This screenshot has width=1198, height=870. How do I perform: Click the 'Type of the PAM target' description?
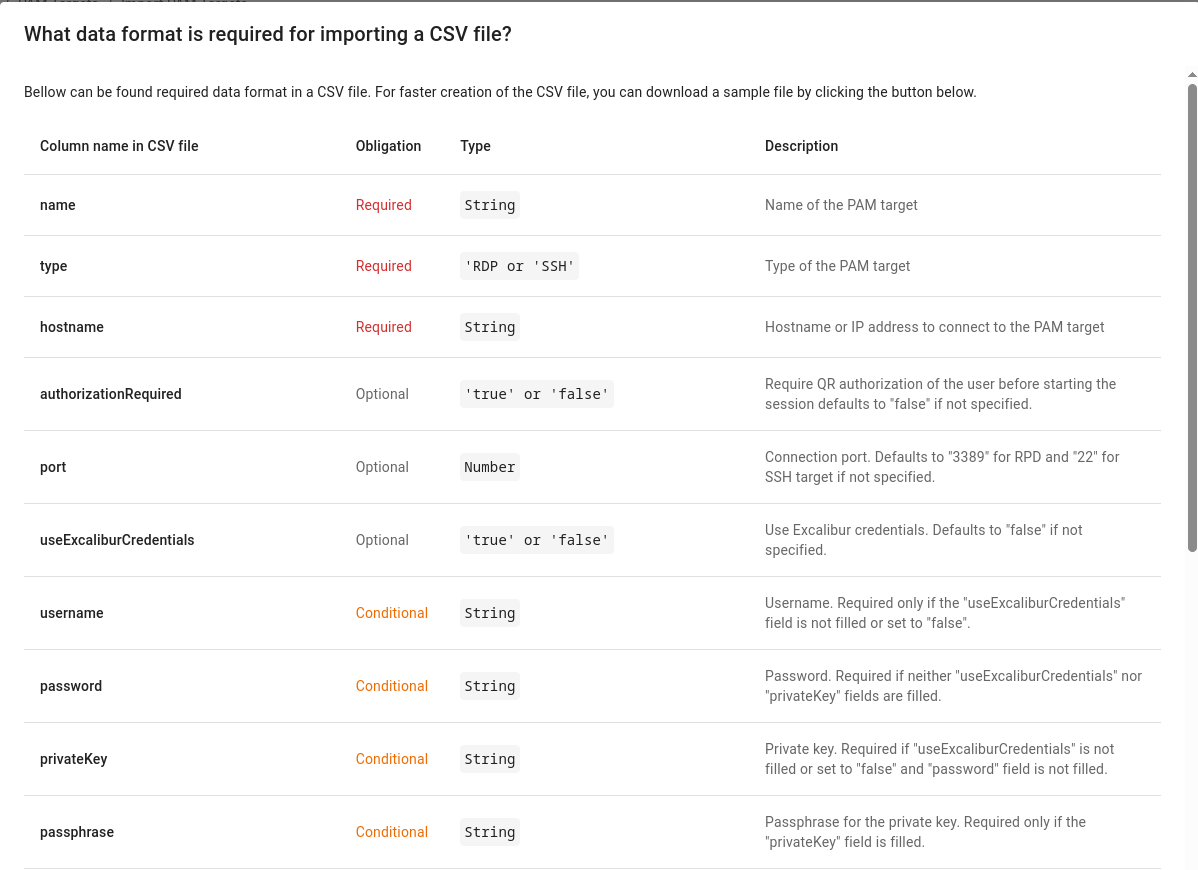[x=837, y=266]
